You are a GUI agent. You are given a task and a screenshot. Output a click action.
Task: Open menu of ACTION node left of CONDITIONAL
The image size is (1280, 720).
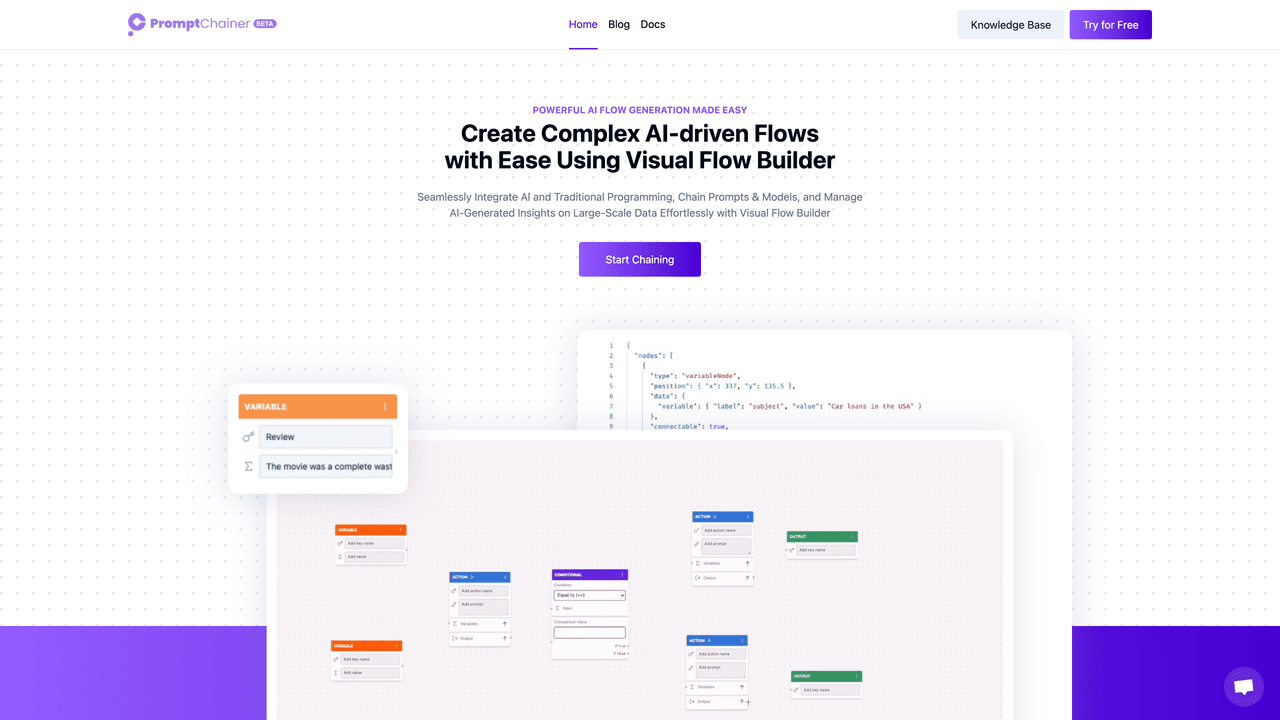click(505, 577)
